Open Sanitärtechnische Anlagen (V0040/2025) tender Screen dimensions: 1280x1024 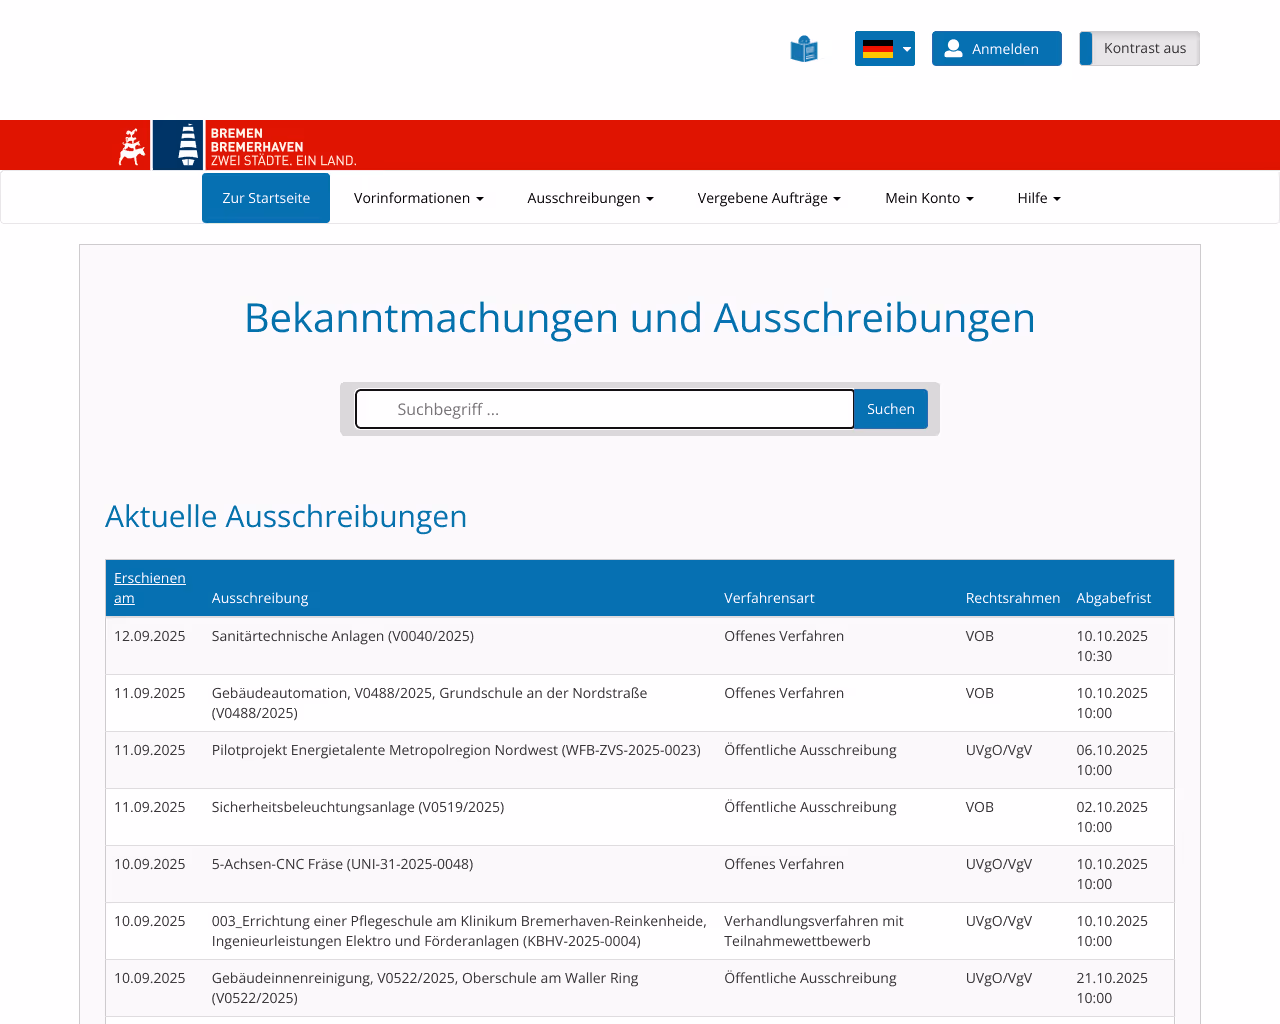pyautogui.click(x=343, y=636)
